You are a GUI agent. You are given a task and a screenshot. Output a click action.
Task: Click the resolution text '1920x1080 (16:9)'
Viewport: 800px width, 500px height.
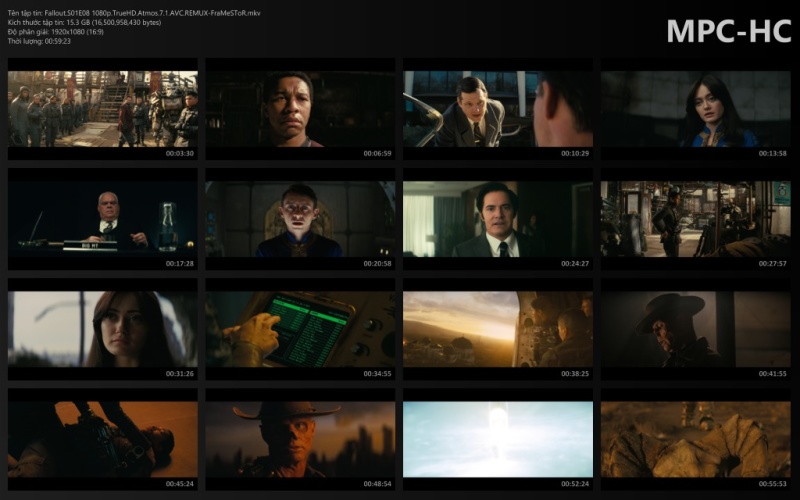(x=78, y=32)
